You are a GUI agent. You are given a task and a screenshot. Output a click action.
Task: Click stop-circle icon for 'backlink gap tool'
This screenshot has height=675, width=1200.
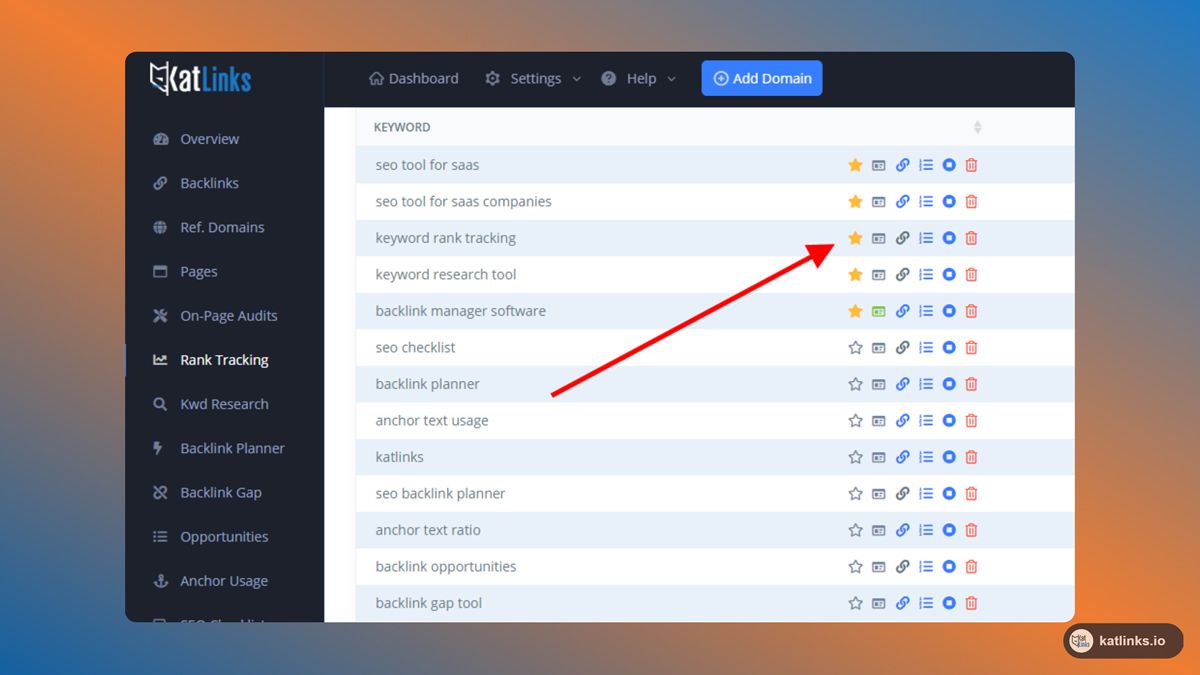[949, 603]
